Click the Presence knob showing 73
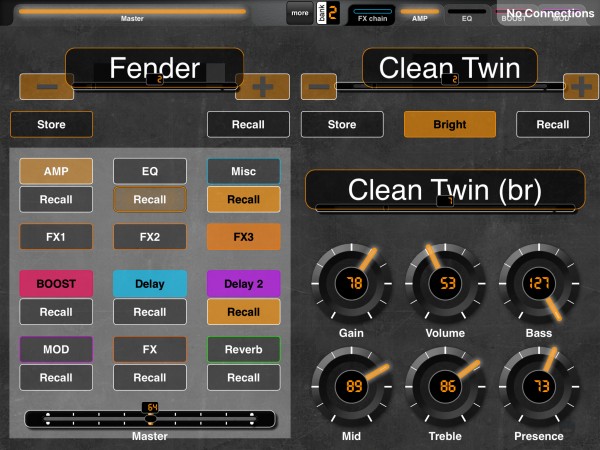 [539, 386]
